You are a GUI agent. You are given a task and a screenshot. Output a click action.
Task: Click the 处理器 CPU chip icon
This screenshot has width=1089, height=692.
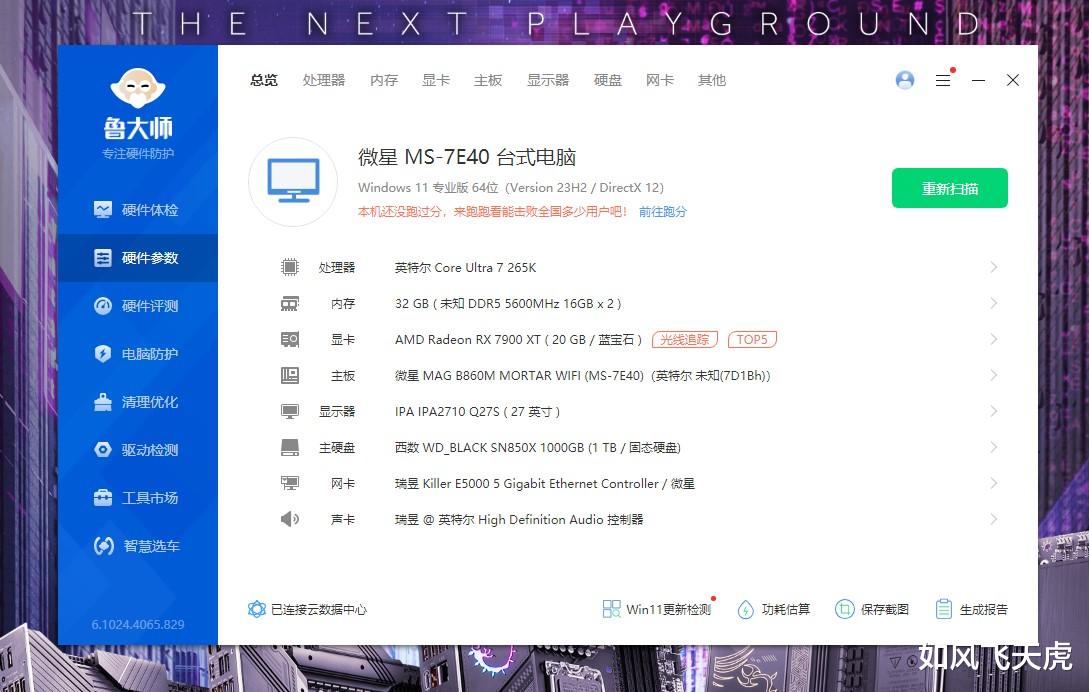(290, 267)
